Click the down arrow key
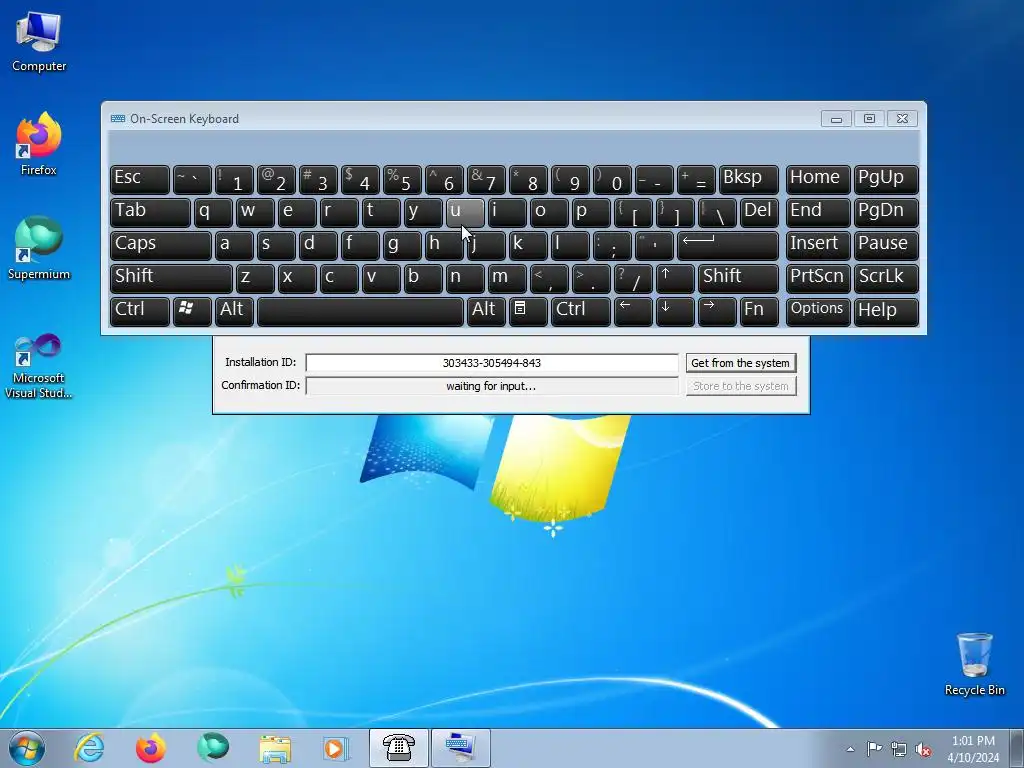 [x=675, y=312]
